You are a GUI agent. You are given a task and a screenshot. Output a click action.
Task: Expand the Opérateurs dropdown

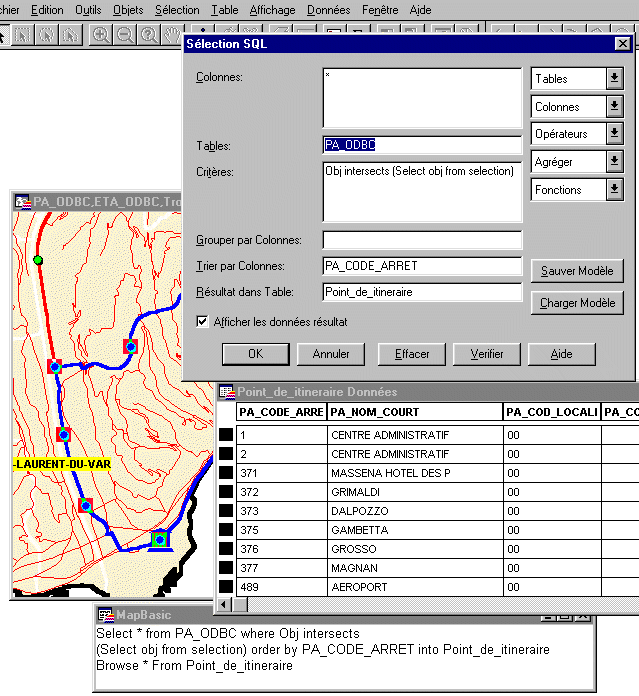pyautogui.click(x=614, y=134)
